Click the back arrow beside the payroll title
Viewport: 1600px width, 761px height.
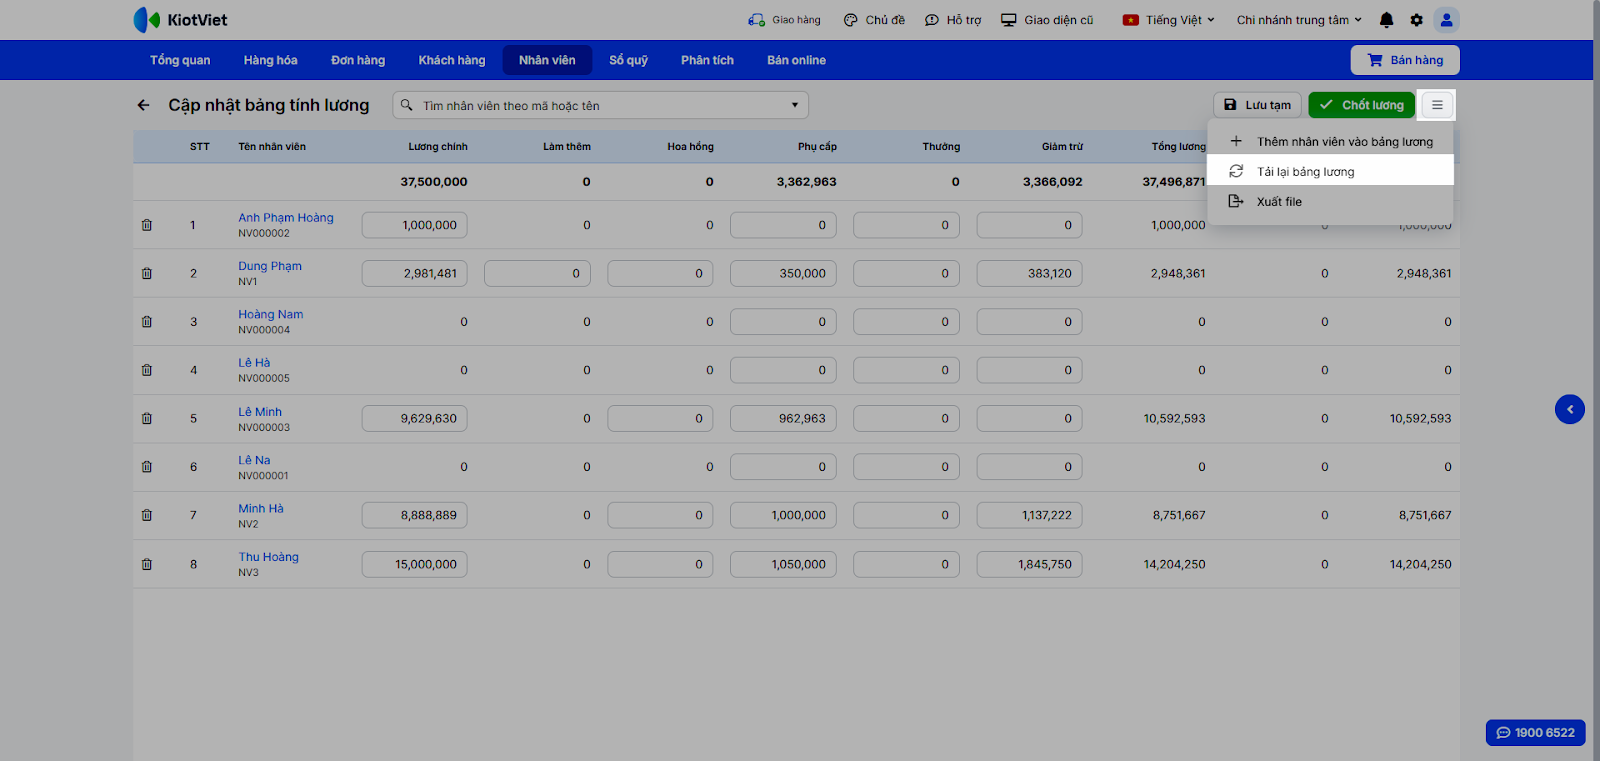[x=143, y=105]
